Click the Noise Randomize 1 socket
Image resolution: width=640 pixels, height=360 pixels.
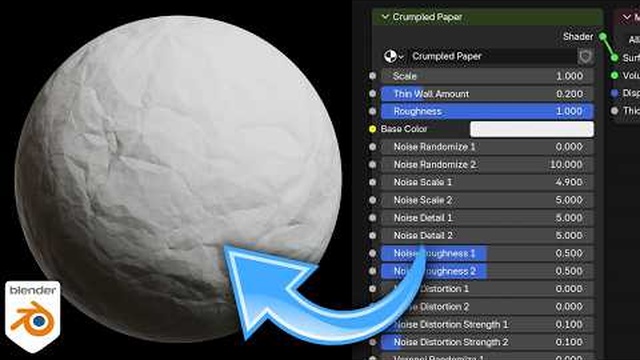[372, 147]
